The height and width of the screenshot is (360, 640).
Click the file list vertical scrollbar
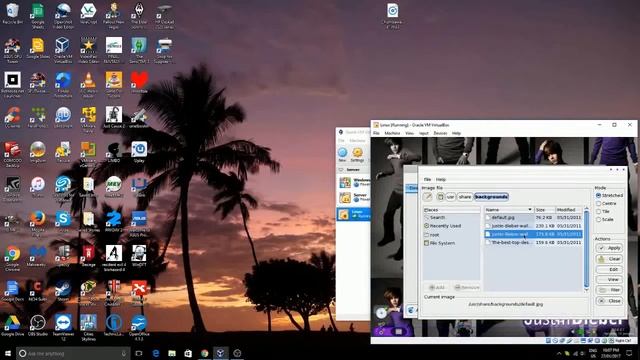pos(587,249)
